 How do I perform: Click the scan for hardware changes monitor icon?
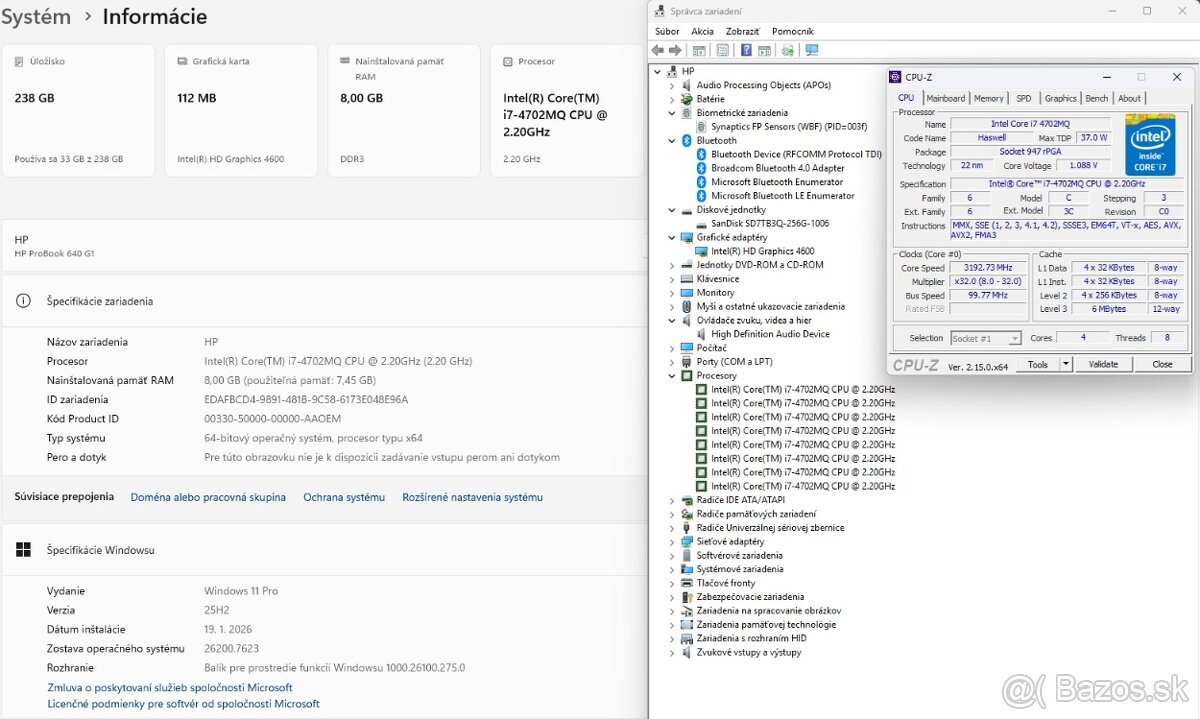coord(812,50)
